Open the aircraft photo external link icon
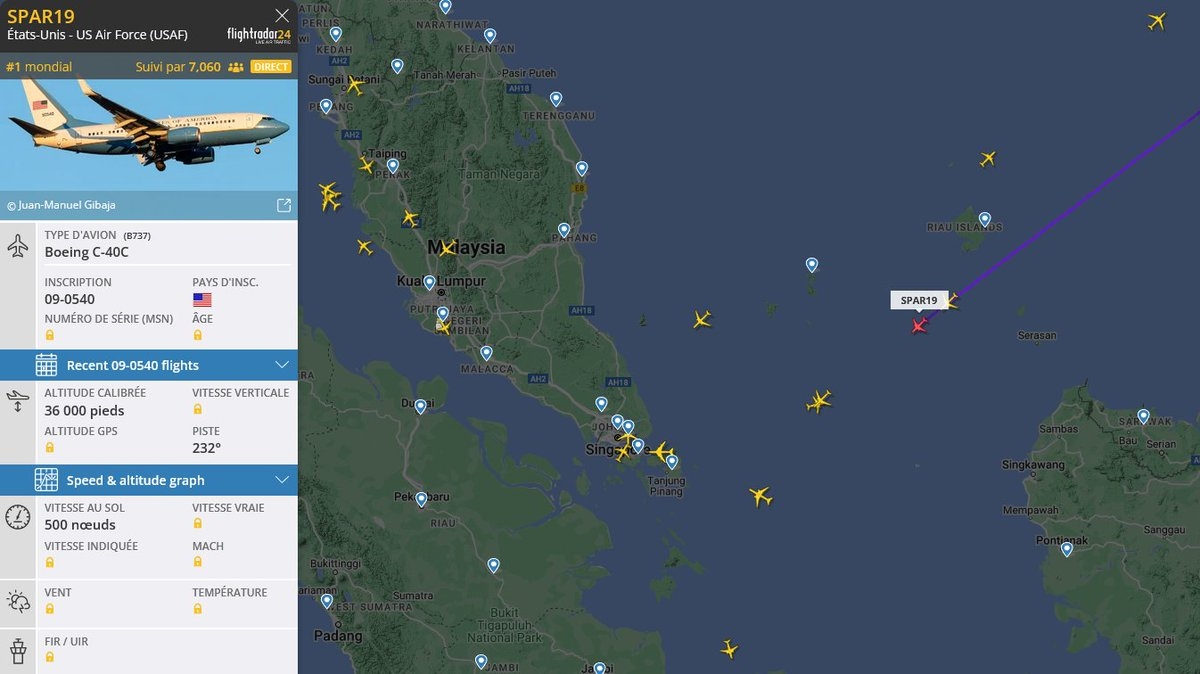Screen dimensions: 1200x674 pyautogui.click(x=284, y=205)
